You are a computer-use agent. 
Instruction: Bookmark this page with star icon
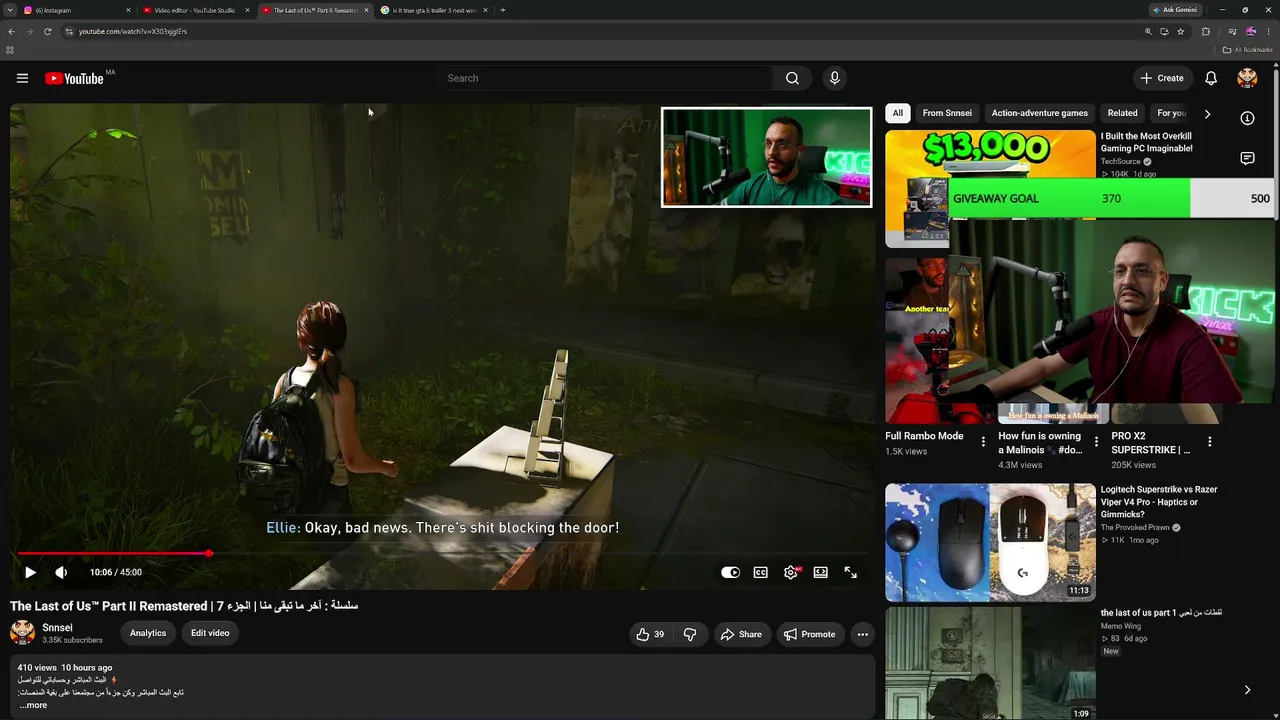click(1180, 31)
